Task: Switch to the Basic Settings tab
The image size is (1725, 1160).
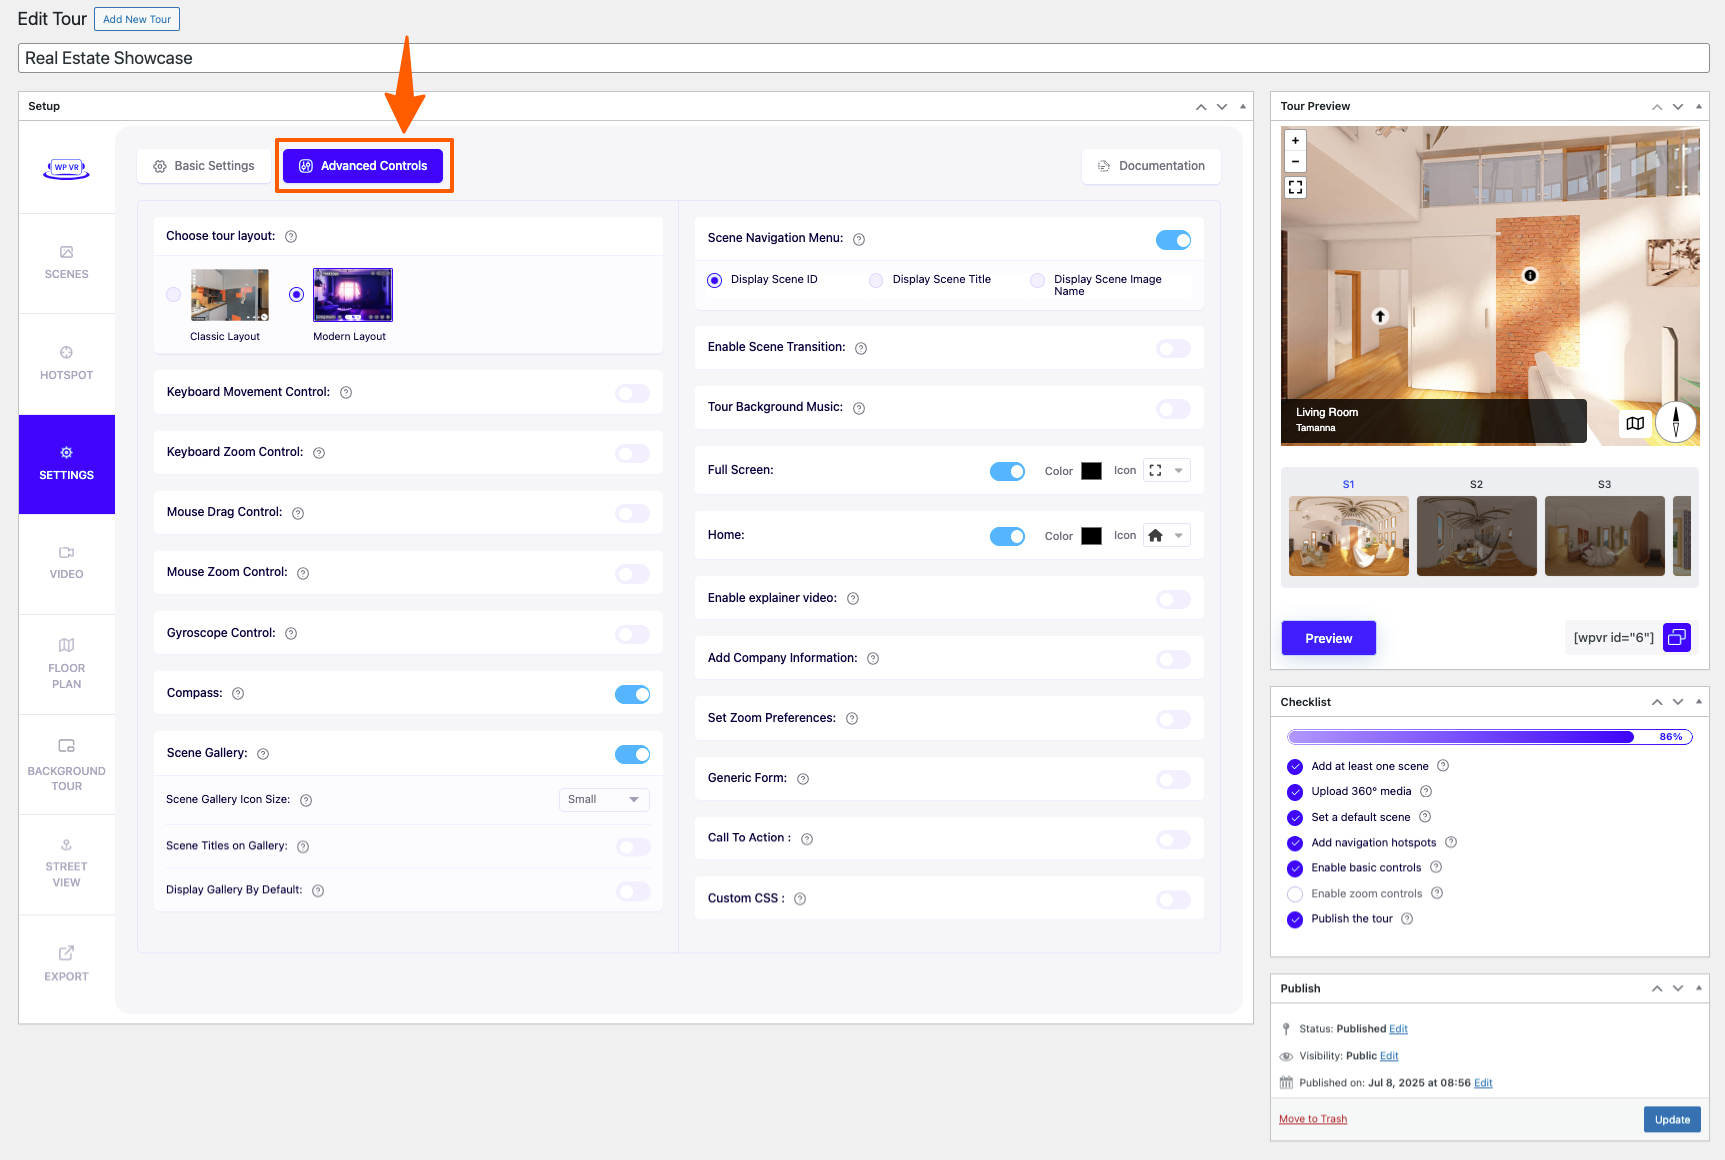Action: 204,166
